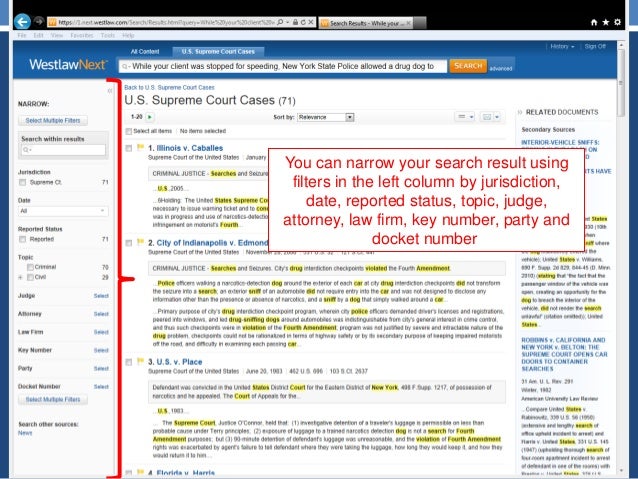Open the browser Favorites star icon
This screenshot has width=638, height=479.
click(x=605, y=22)
